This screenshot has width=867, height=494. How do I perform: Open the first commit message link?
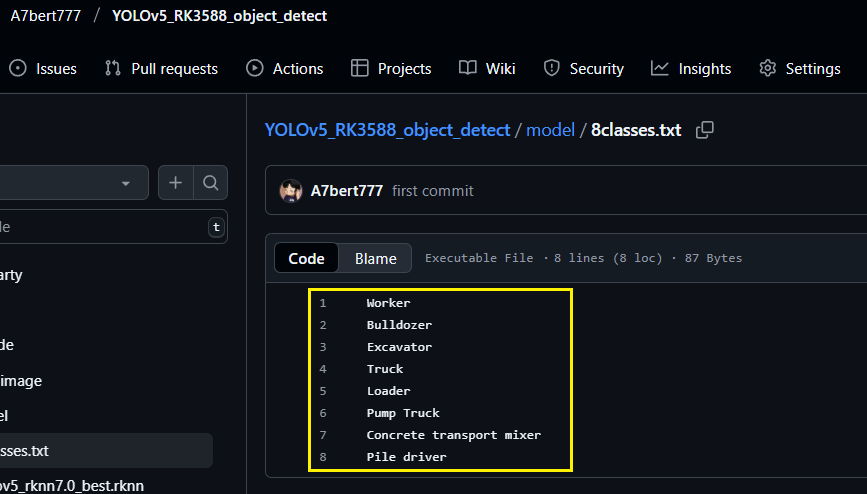tap(432, 191)
